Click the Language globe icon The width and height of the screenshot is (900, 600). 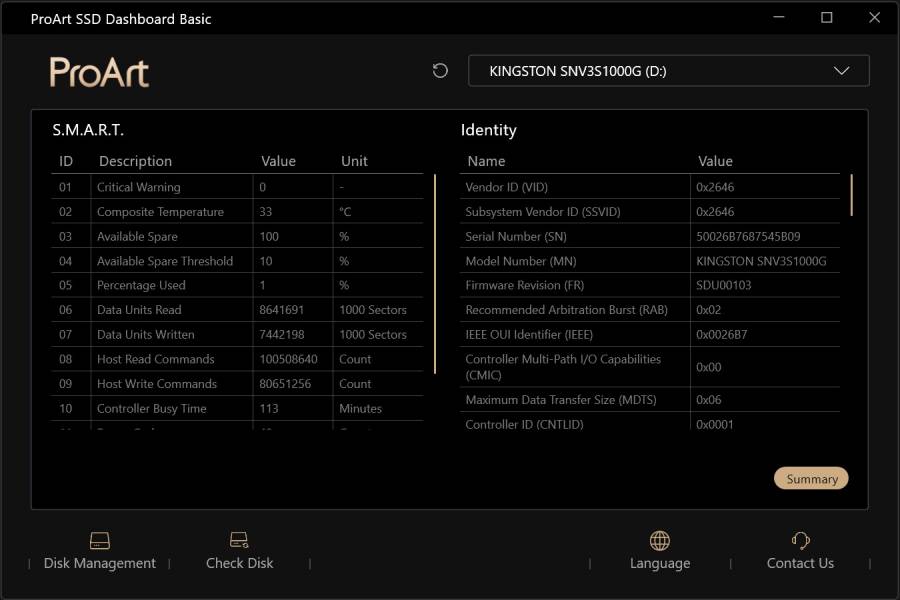point(660,540)
